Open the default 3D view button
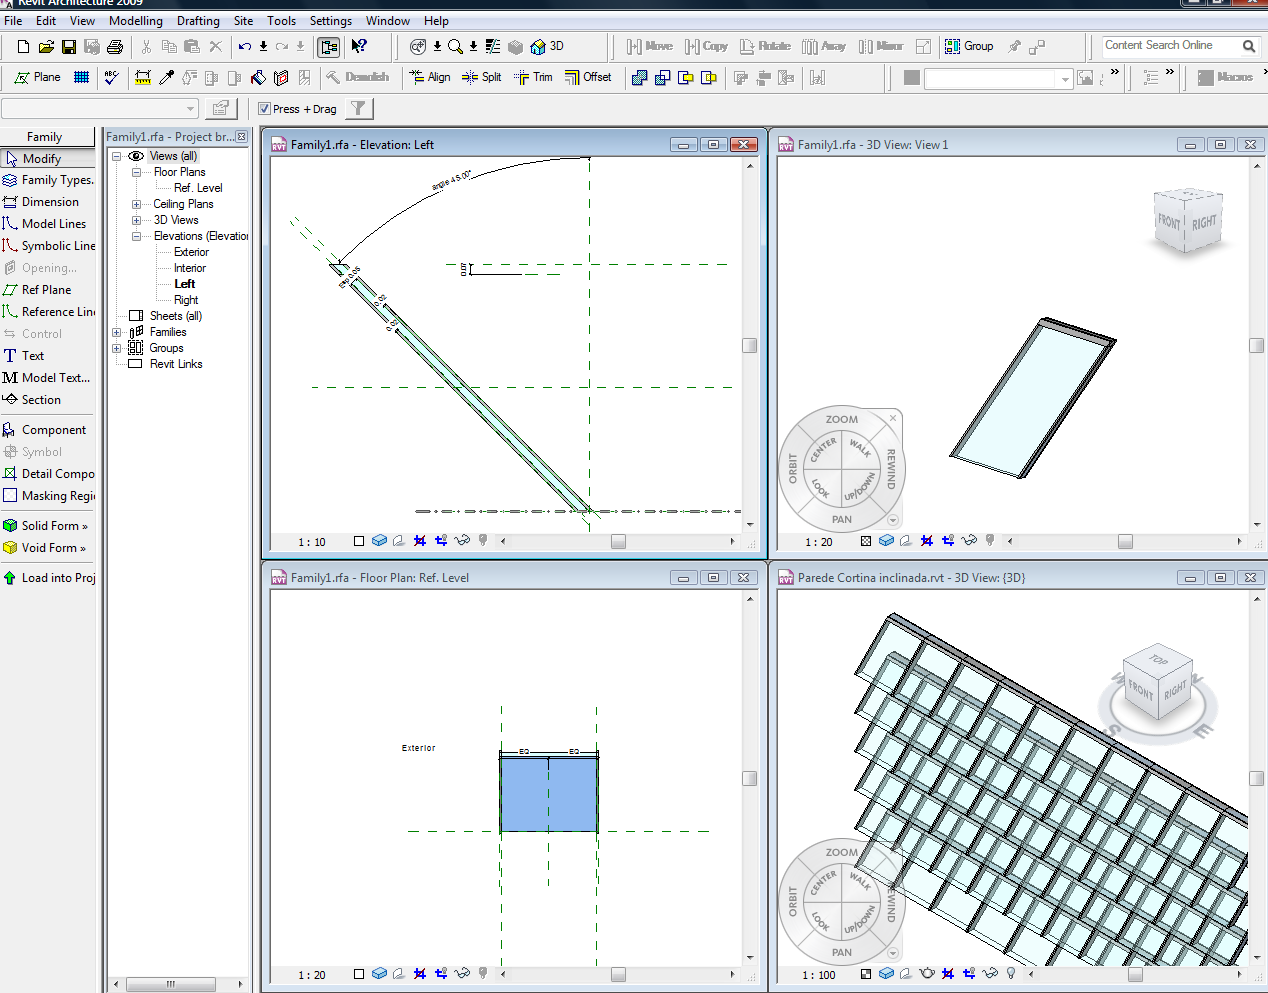 (547, 46)
